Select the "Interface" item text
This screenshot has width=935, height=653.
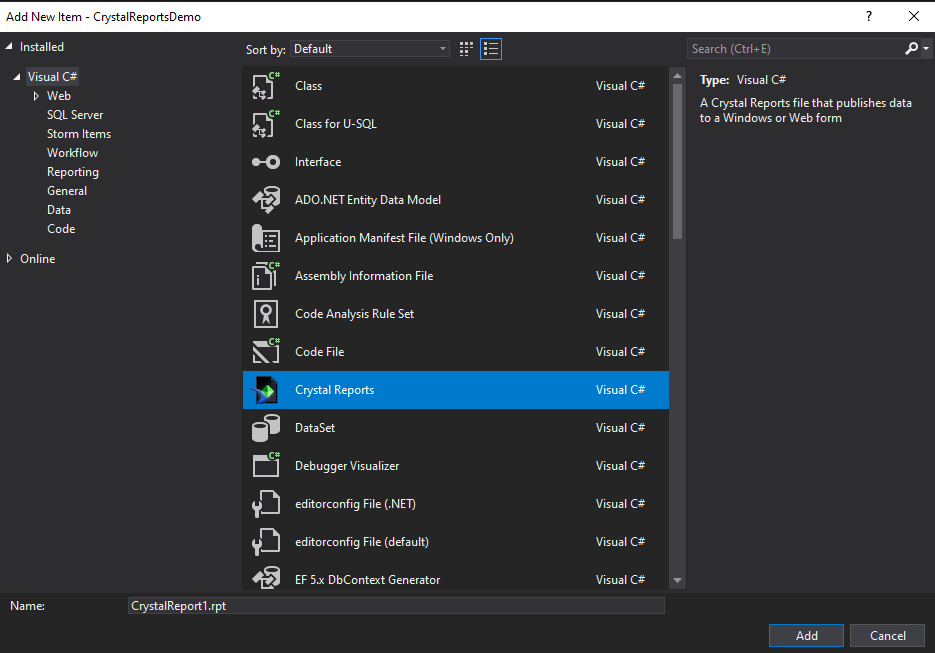click(318, 162)
